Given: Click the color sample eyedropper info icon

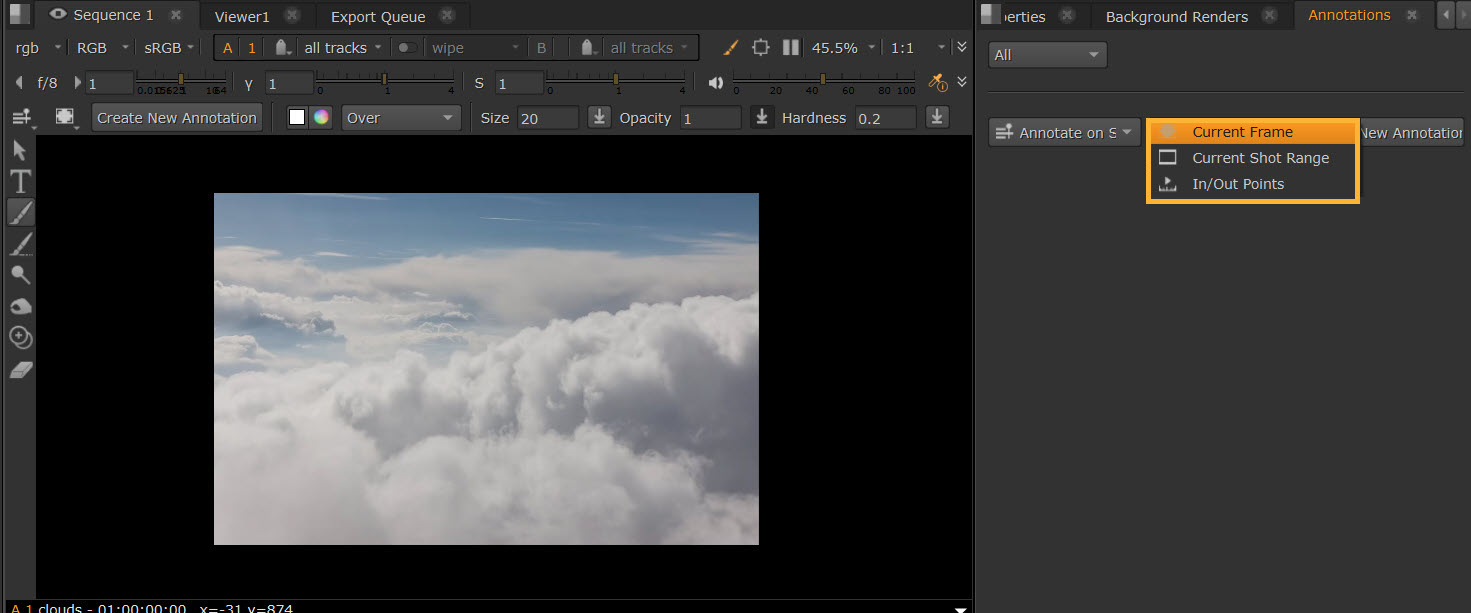Looking at the screenshot, I should [937, 82].
